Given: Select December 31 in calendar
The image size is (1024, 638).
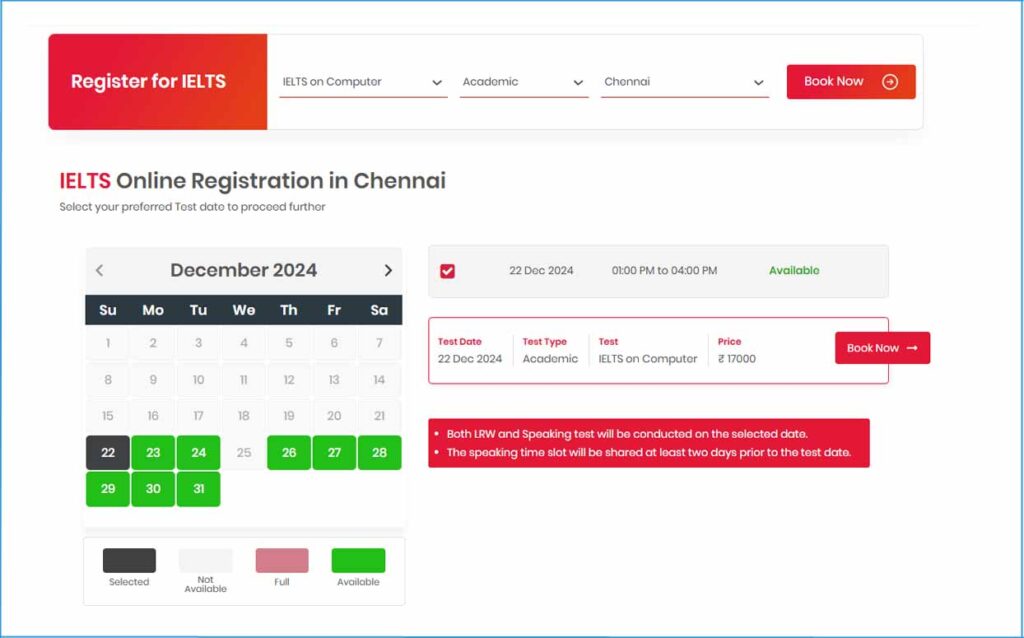Looking at the screenshot, I should 199,489.
